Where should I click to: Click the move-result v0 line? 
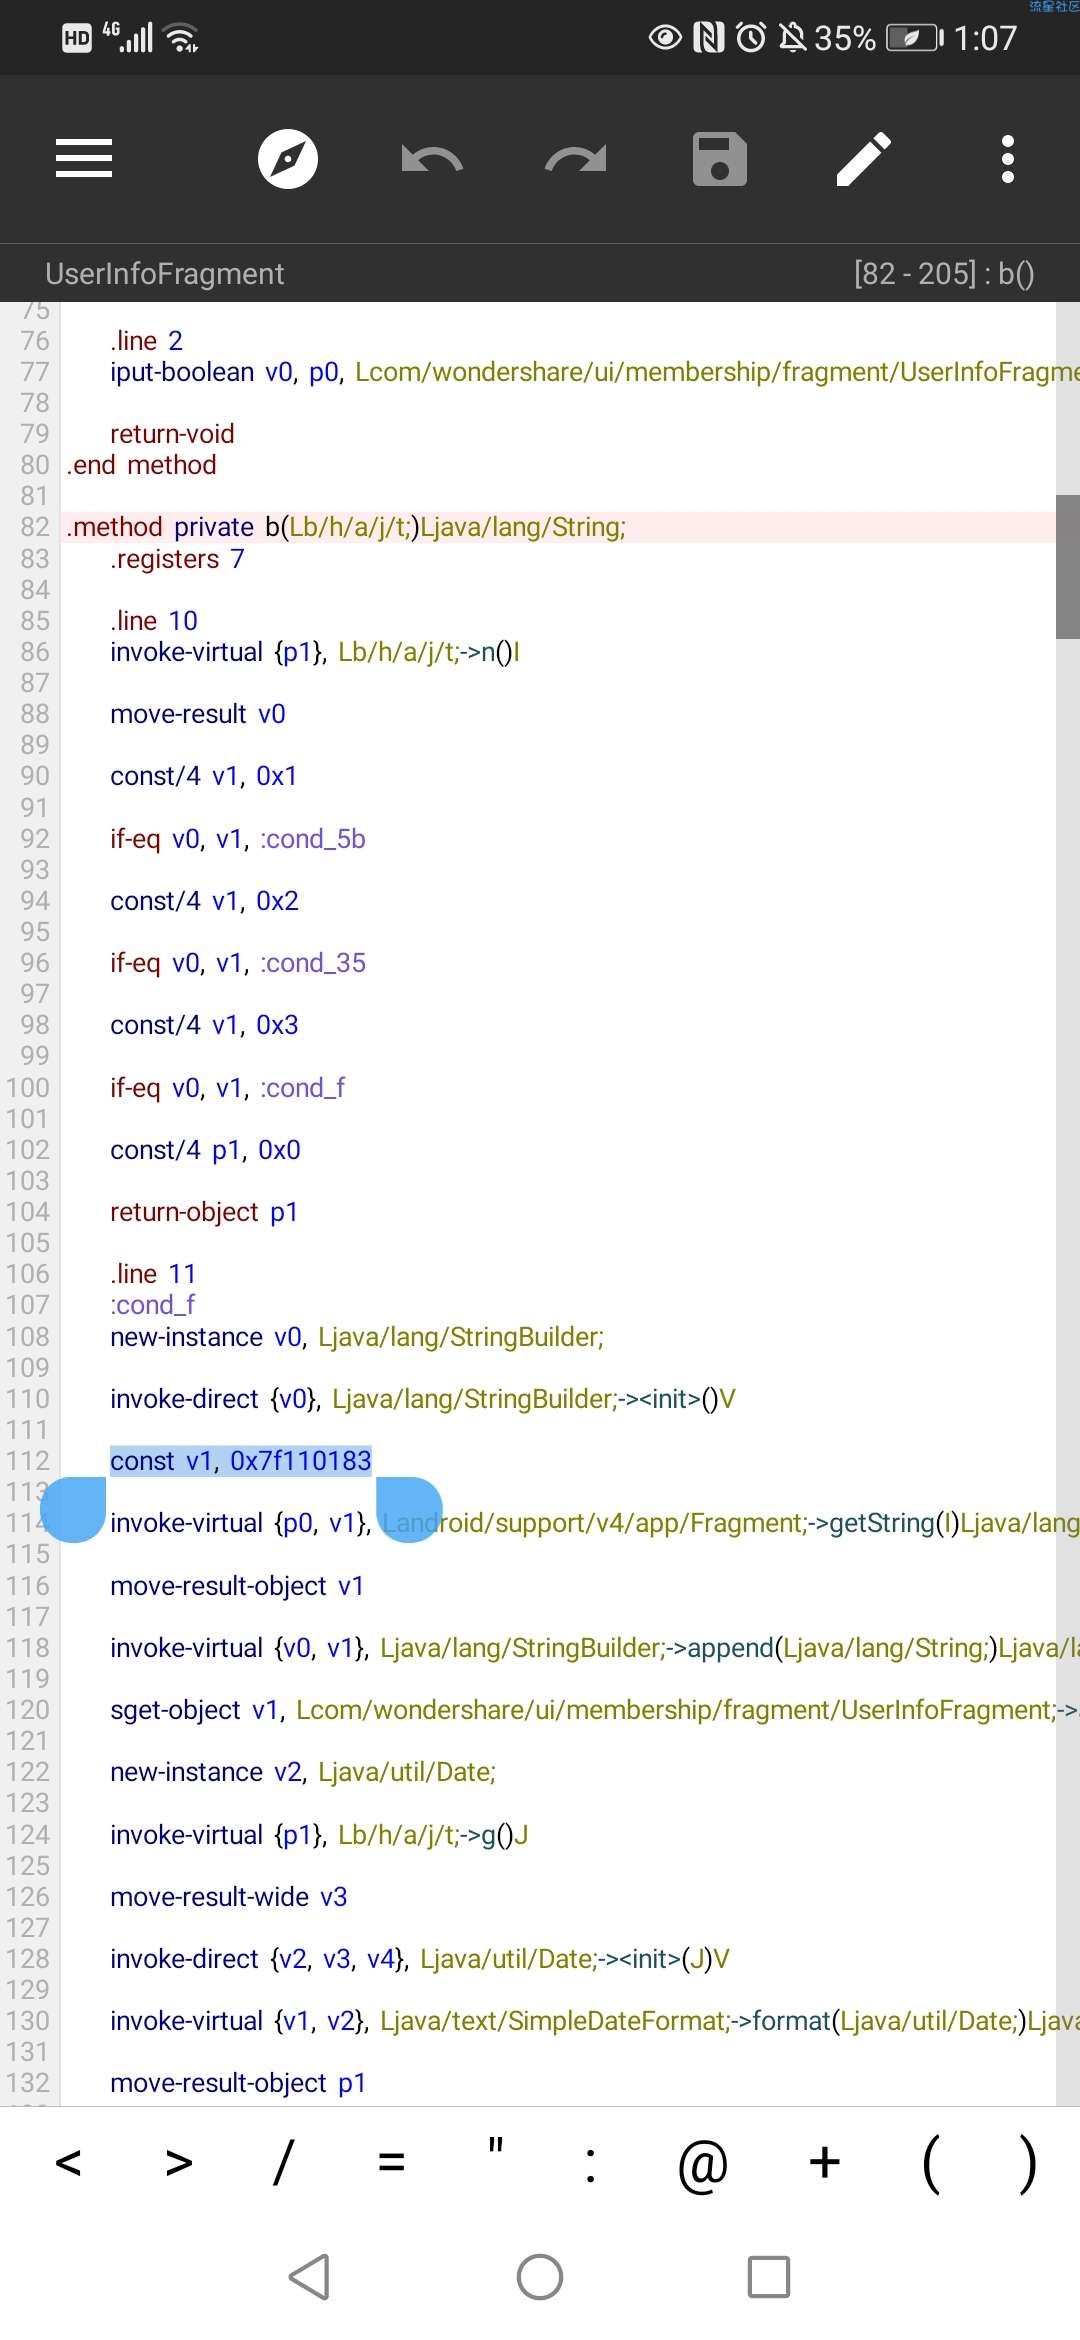(x=198, y=714)
